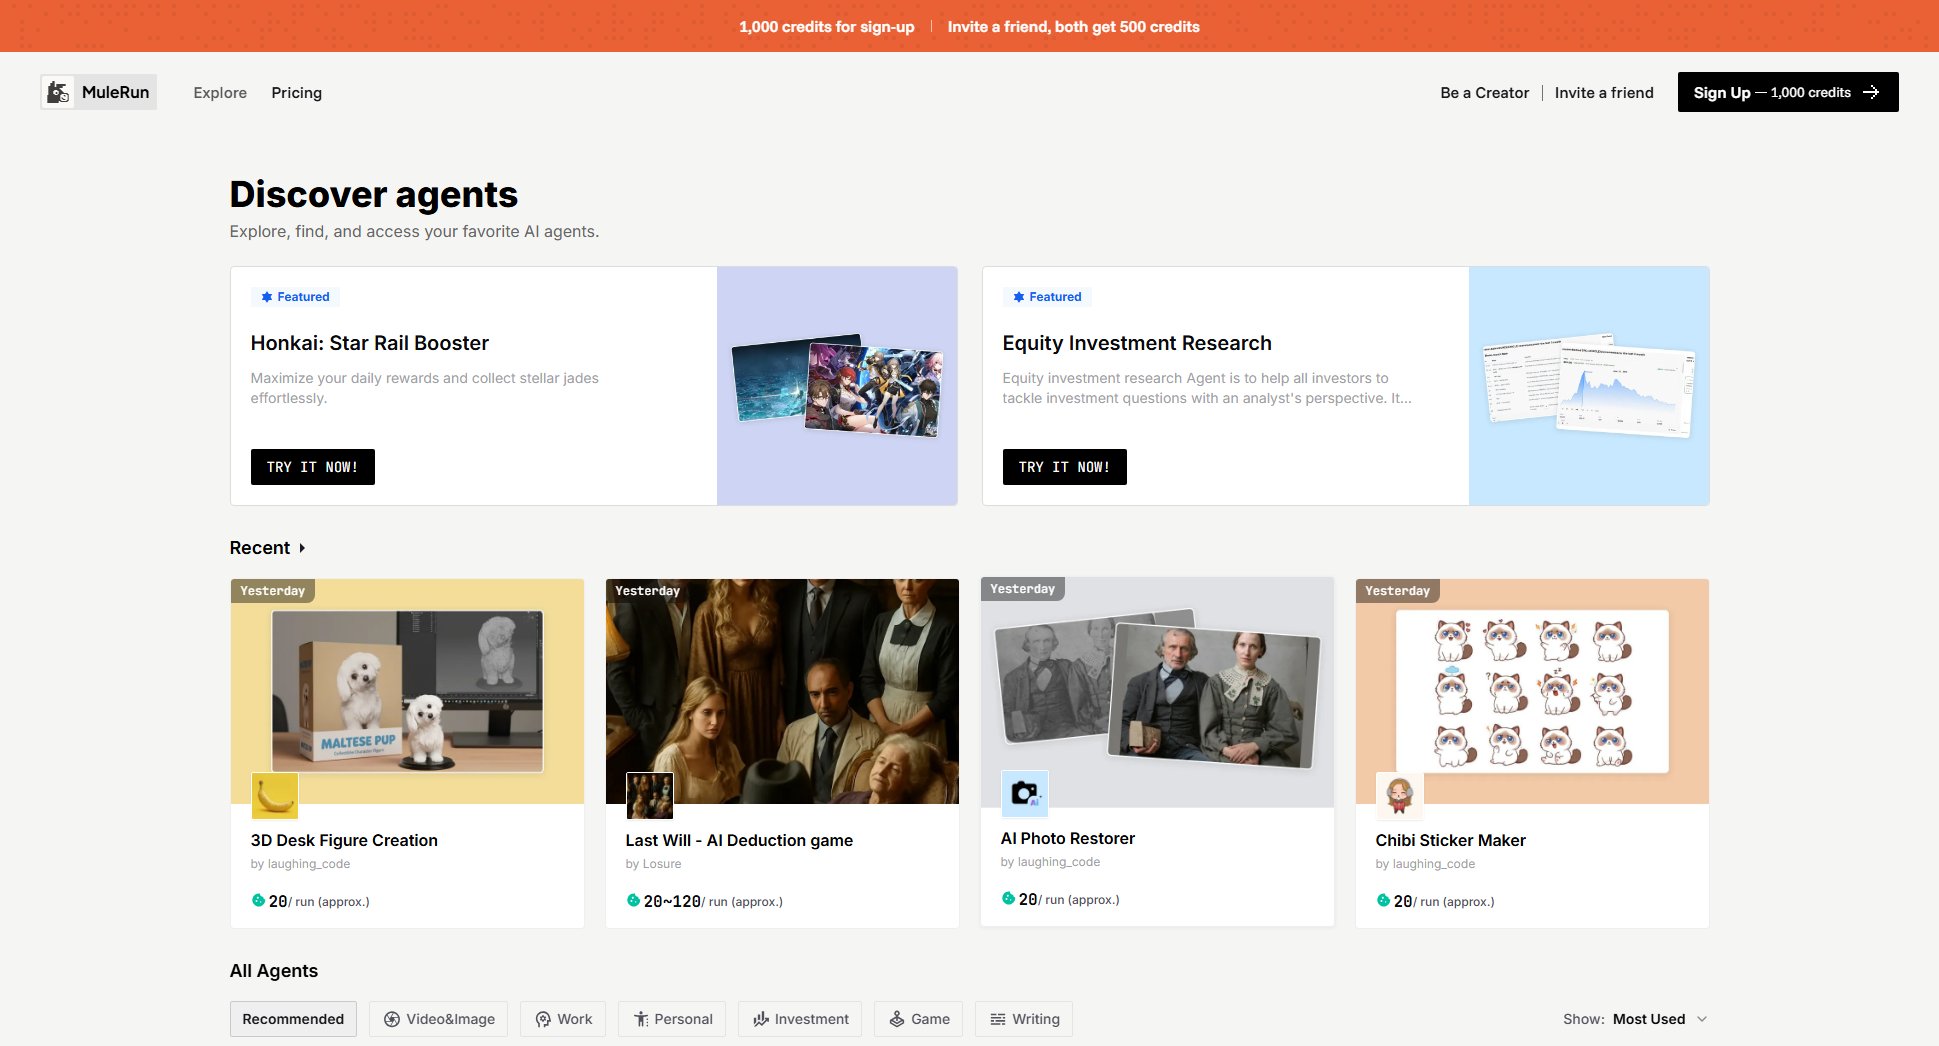Click the Most Used dropdown chevron
Image resolution: width=1939 pixels, height=1046 pixels.
click(x=1702, y=1019)
